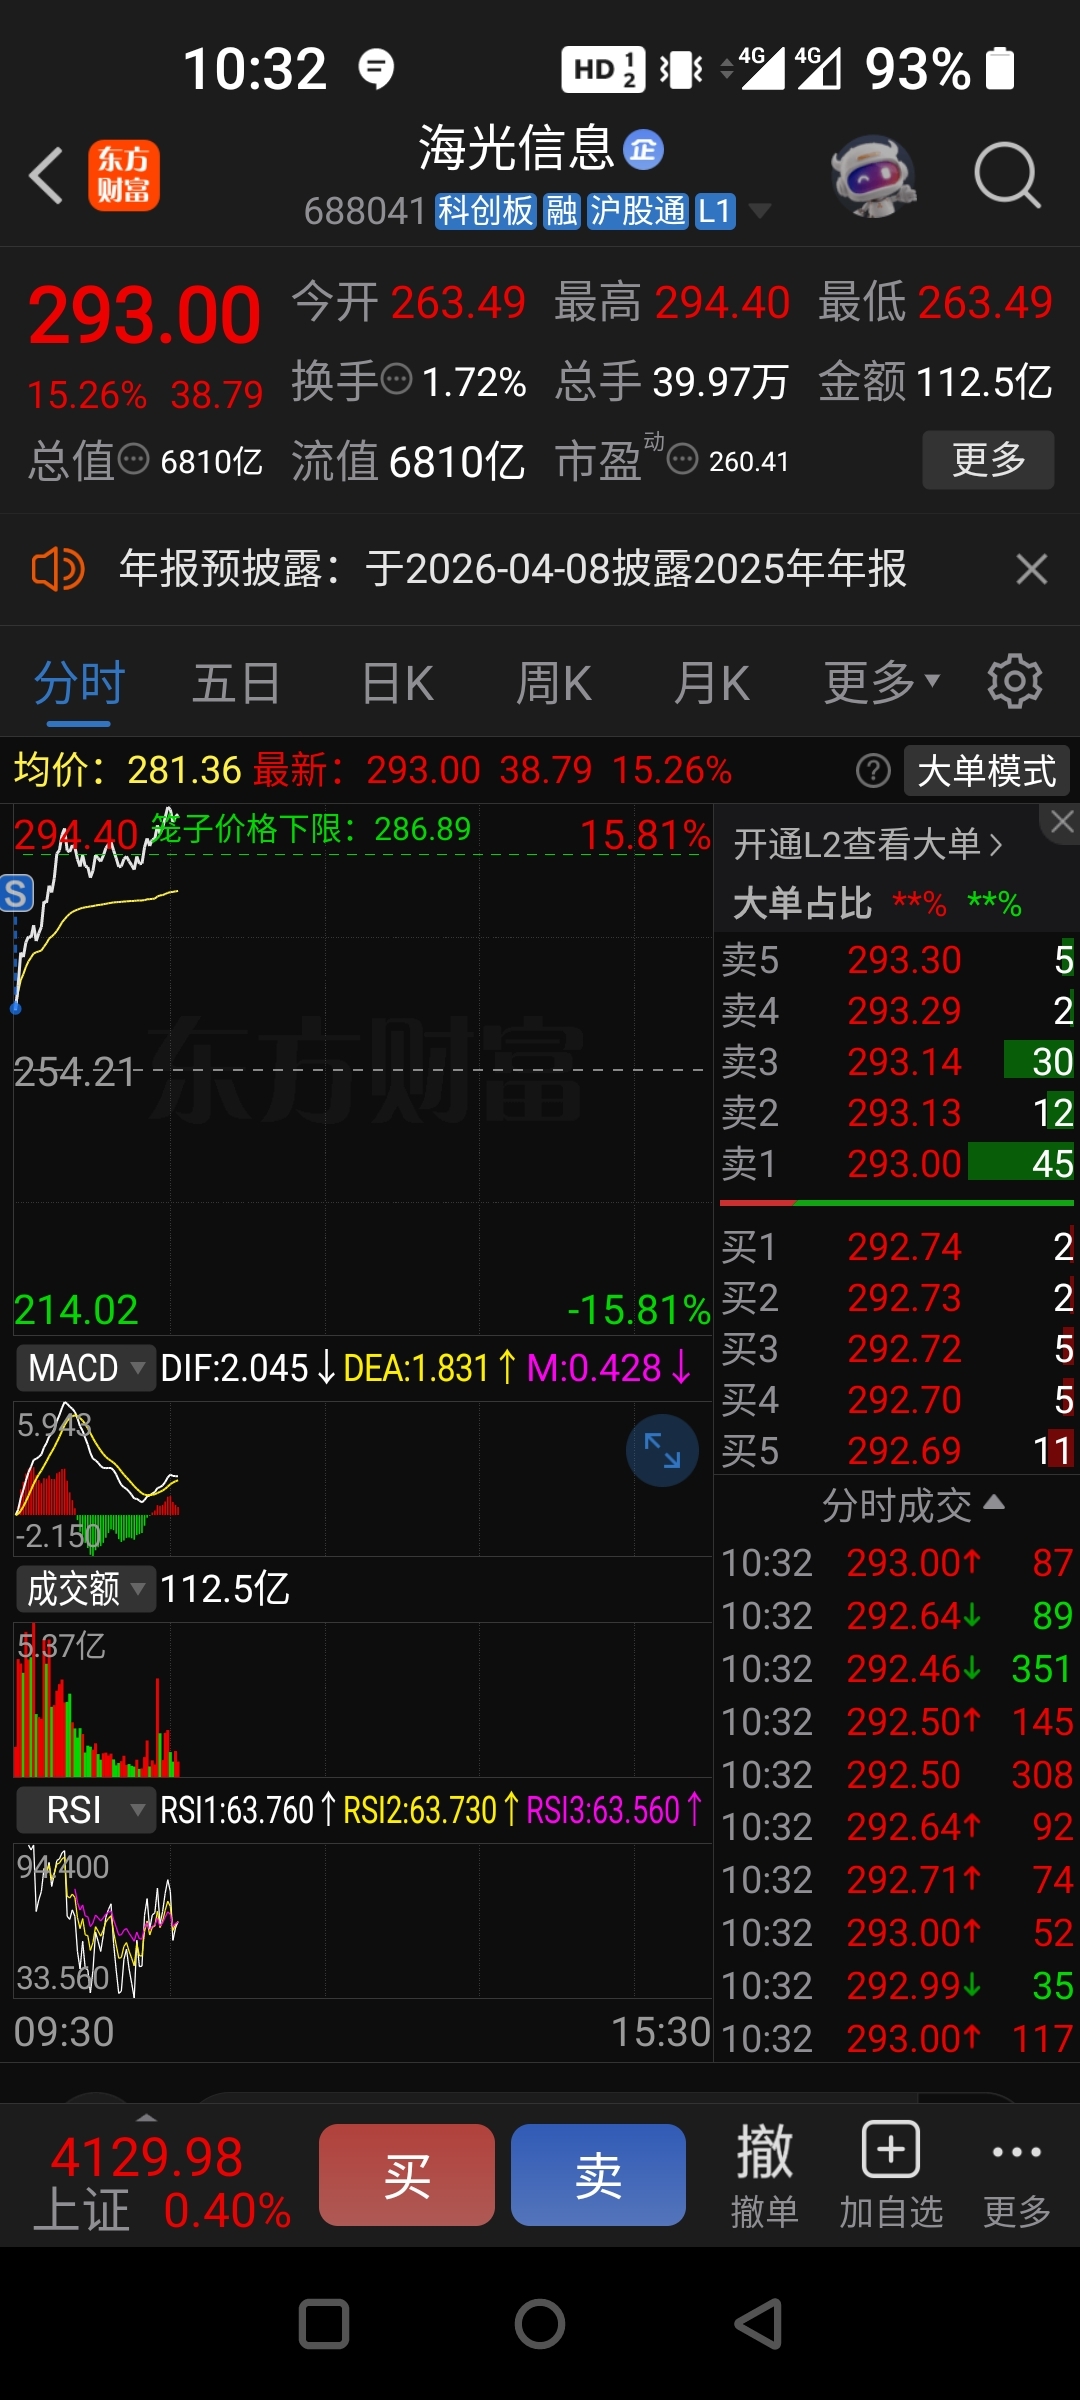Viewport: 1080px width, 2400px height.
Task: Dismiss the 年报预披露 notice
Action: (x=1031, y=569)
